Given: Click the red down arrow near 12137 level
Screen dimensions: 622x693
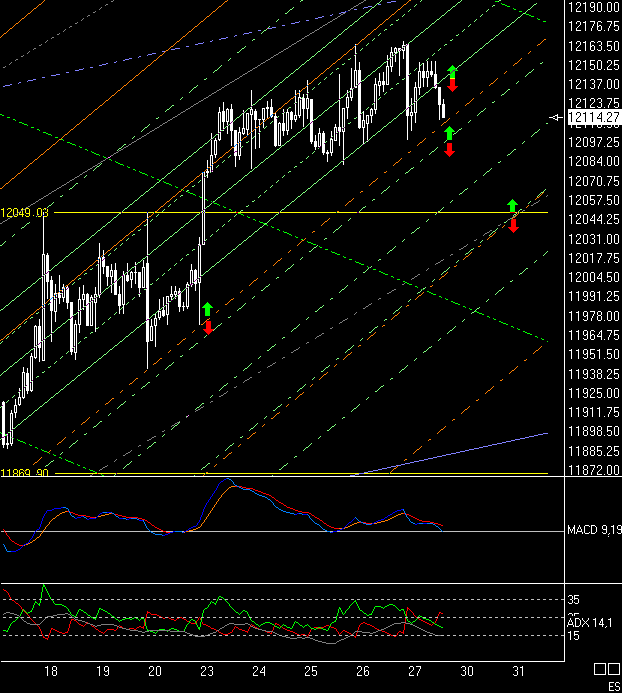Looking at the screenshot, I should (x=452, y=84).
